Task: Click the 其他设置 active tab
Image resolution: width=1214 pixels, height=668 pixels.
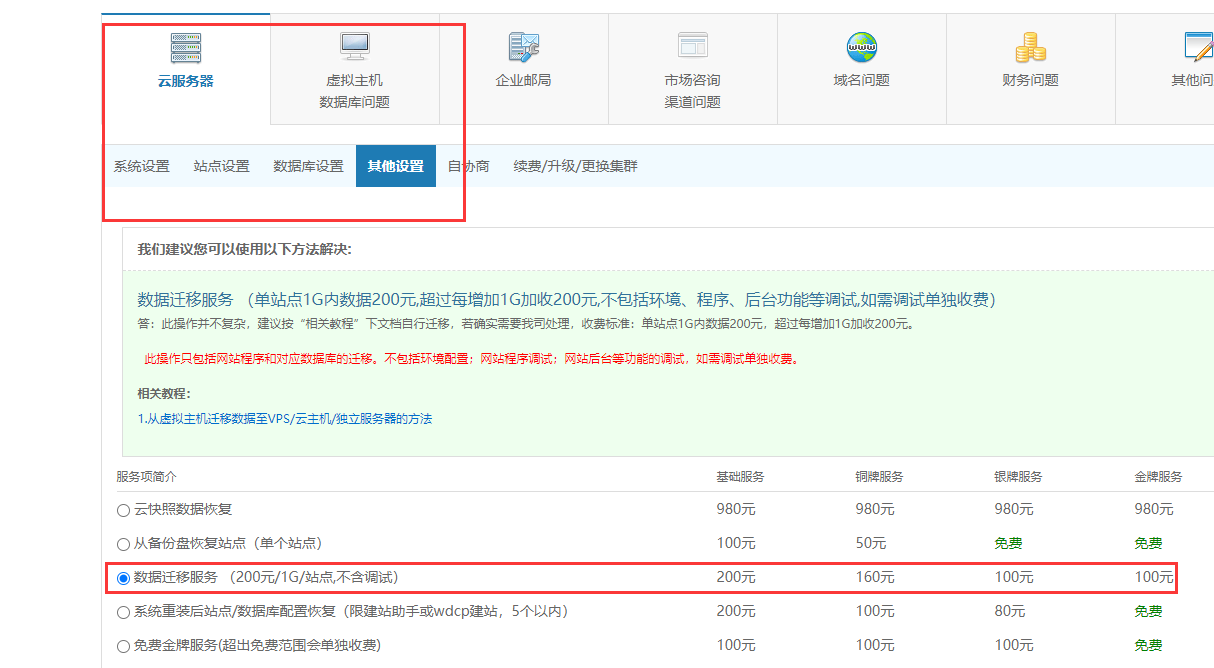Action: pos(395,166)
